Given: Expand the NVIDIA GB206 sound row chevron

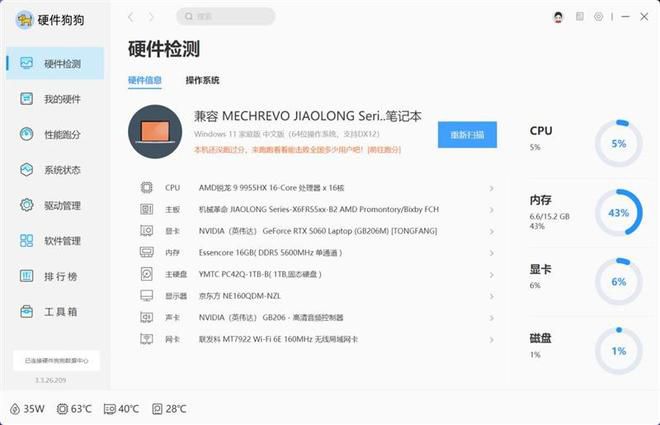Looking at the screenshot, I should point(491,318).
